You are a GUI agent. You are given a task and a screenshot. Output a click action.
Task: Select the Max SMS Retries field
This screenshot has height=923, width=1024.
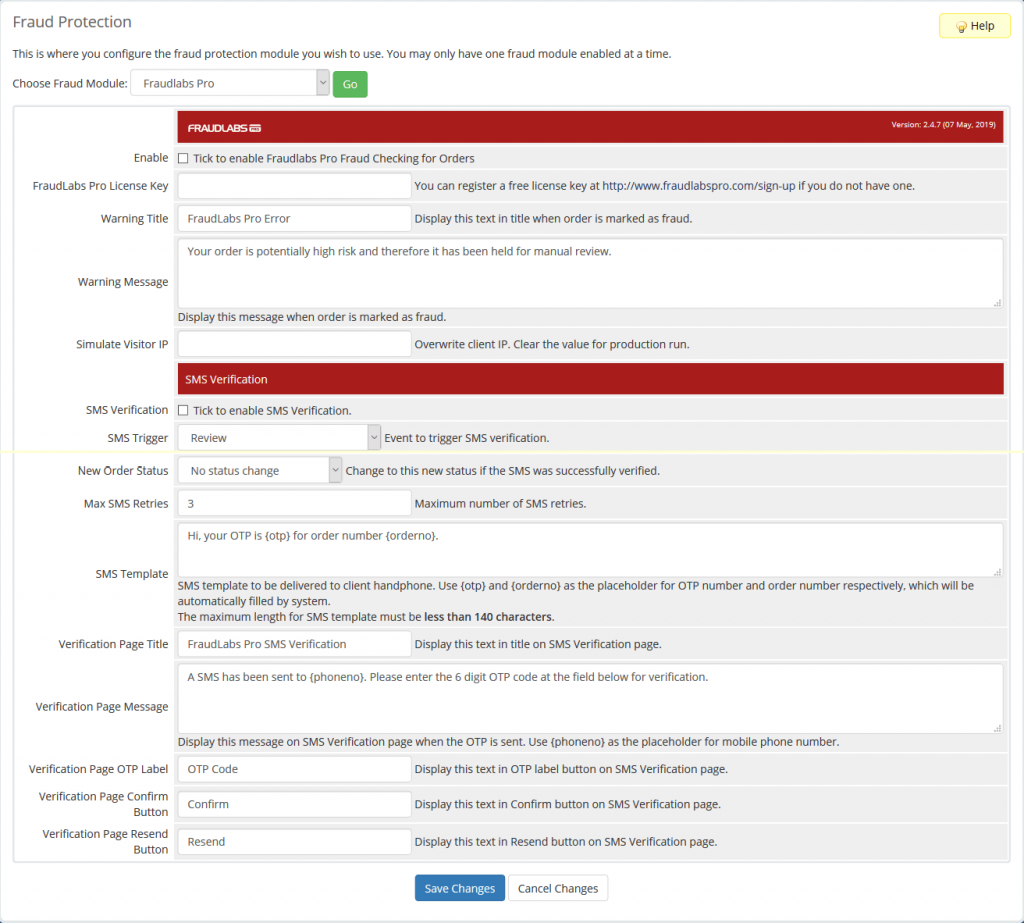293,503
